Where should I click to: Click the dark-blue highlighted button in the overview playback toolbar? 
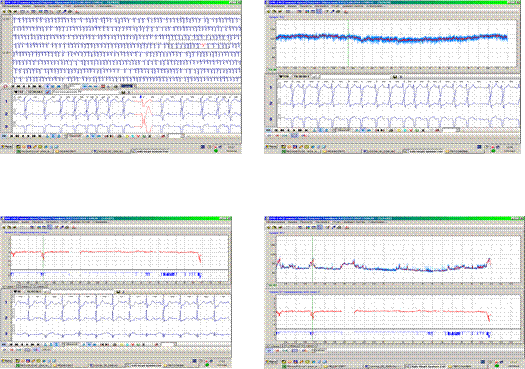pos(127,86)
